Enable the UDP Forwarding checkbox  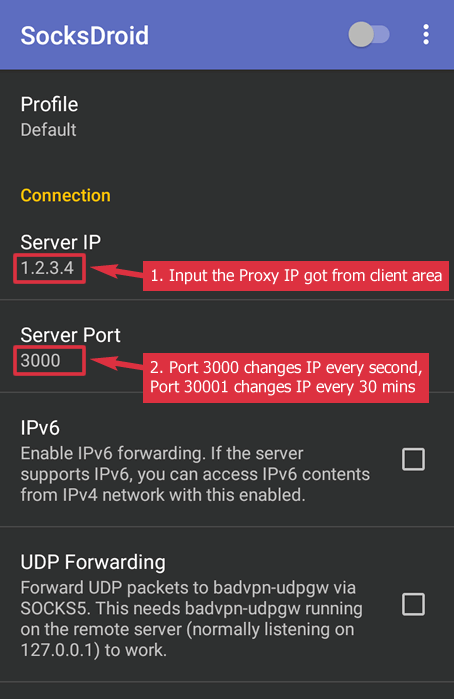(413, 604)
